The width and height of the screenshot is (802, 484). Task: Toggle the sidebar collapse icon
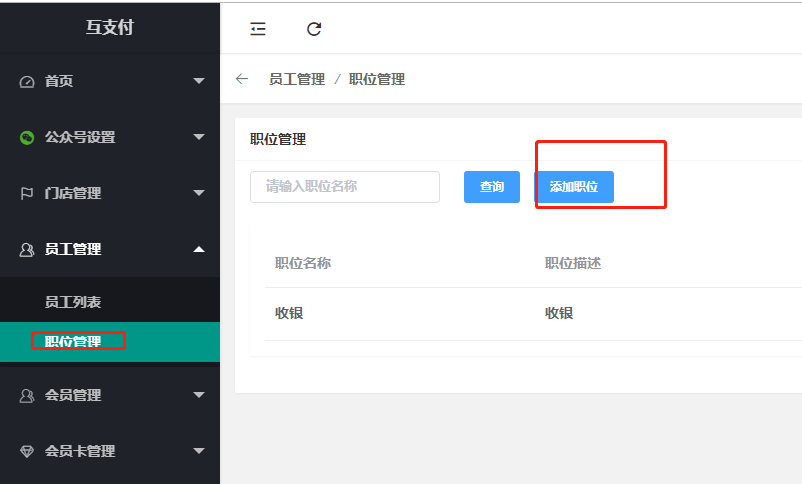[258, 29]
